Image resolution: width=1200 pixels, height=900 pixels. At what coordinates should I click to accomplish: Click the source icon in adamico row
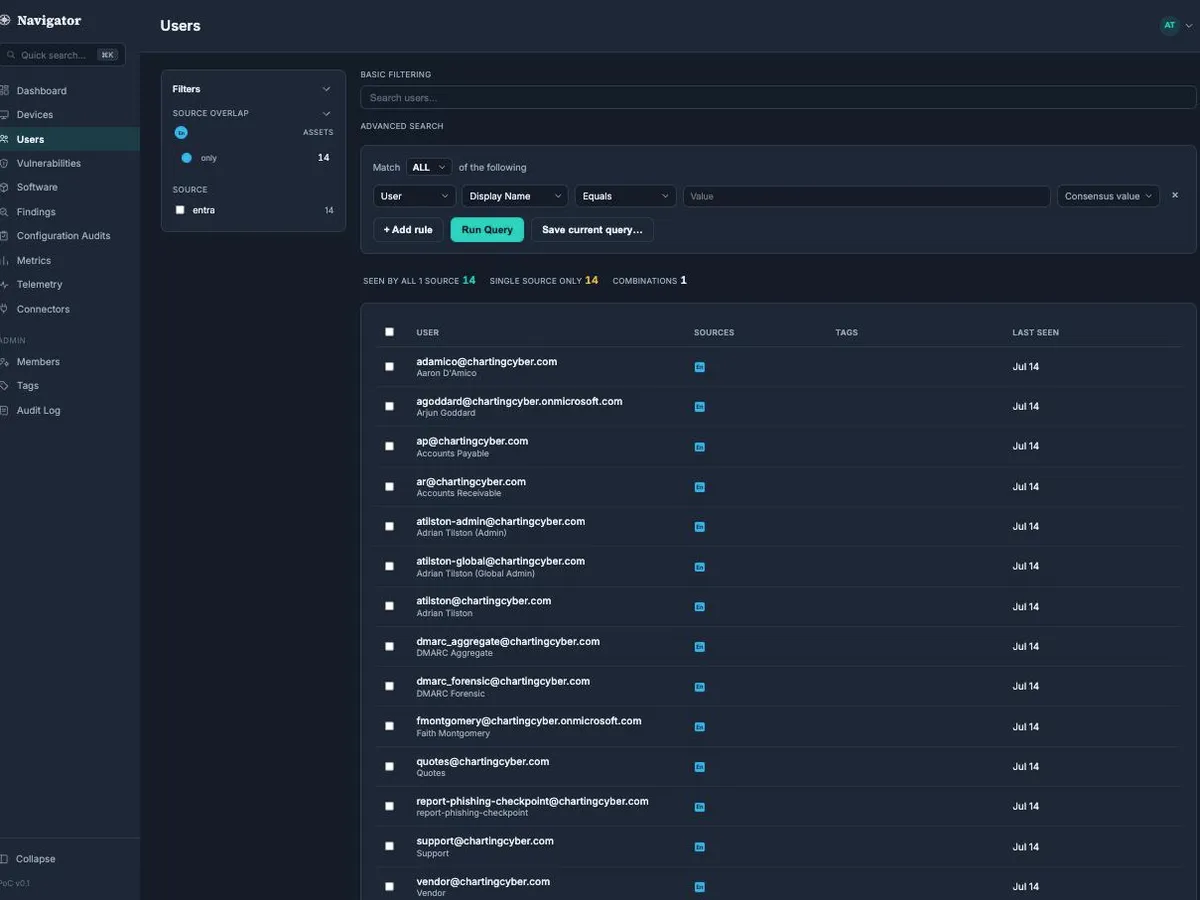(x=700, y=367)
